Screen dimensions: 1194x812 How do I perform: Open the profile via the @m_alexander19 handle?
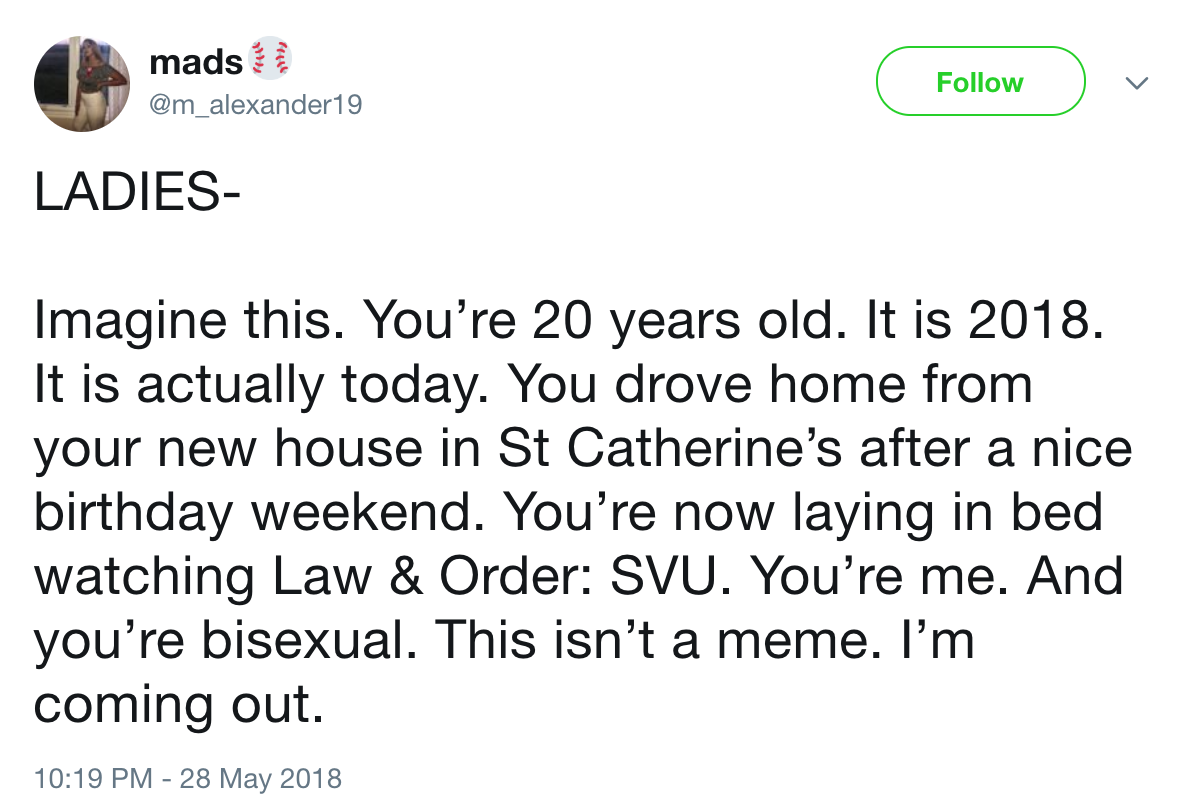[256, 105]
